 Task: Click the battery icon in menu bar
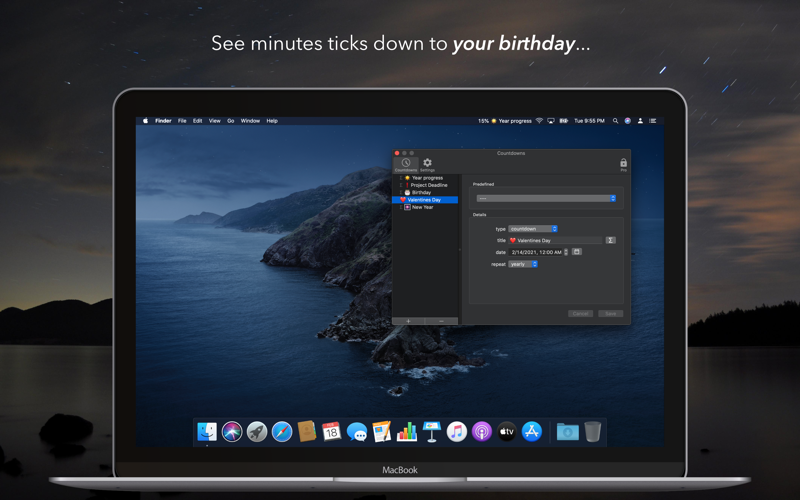point(564,121)
